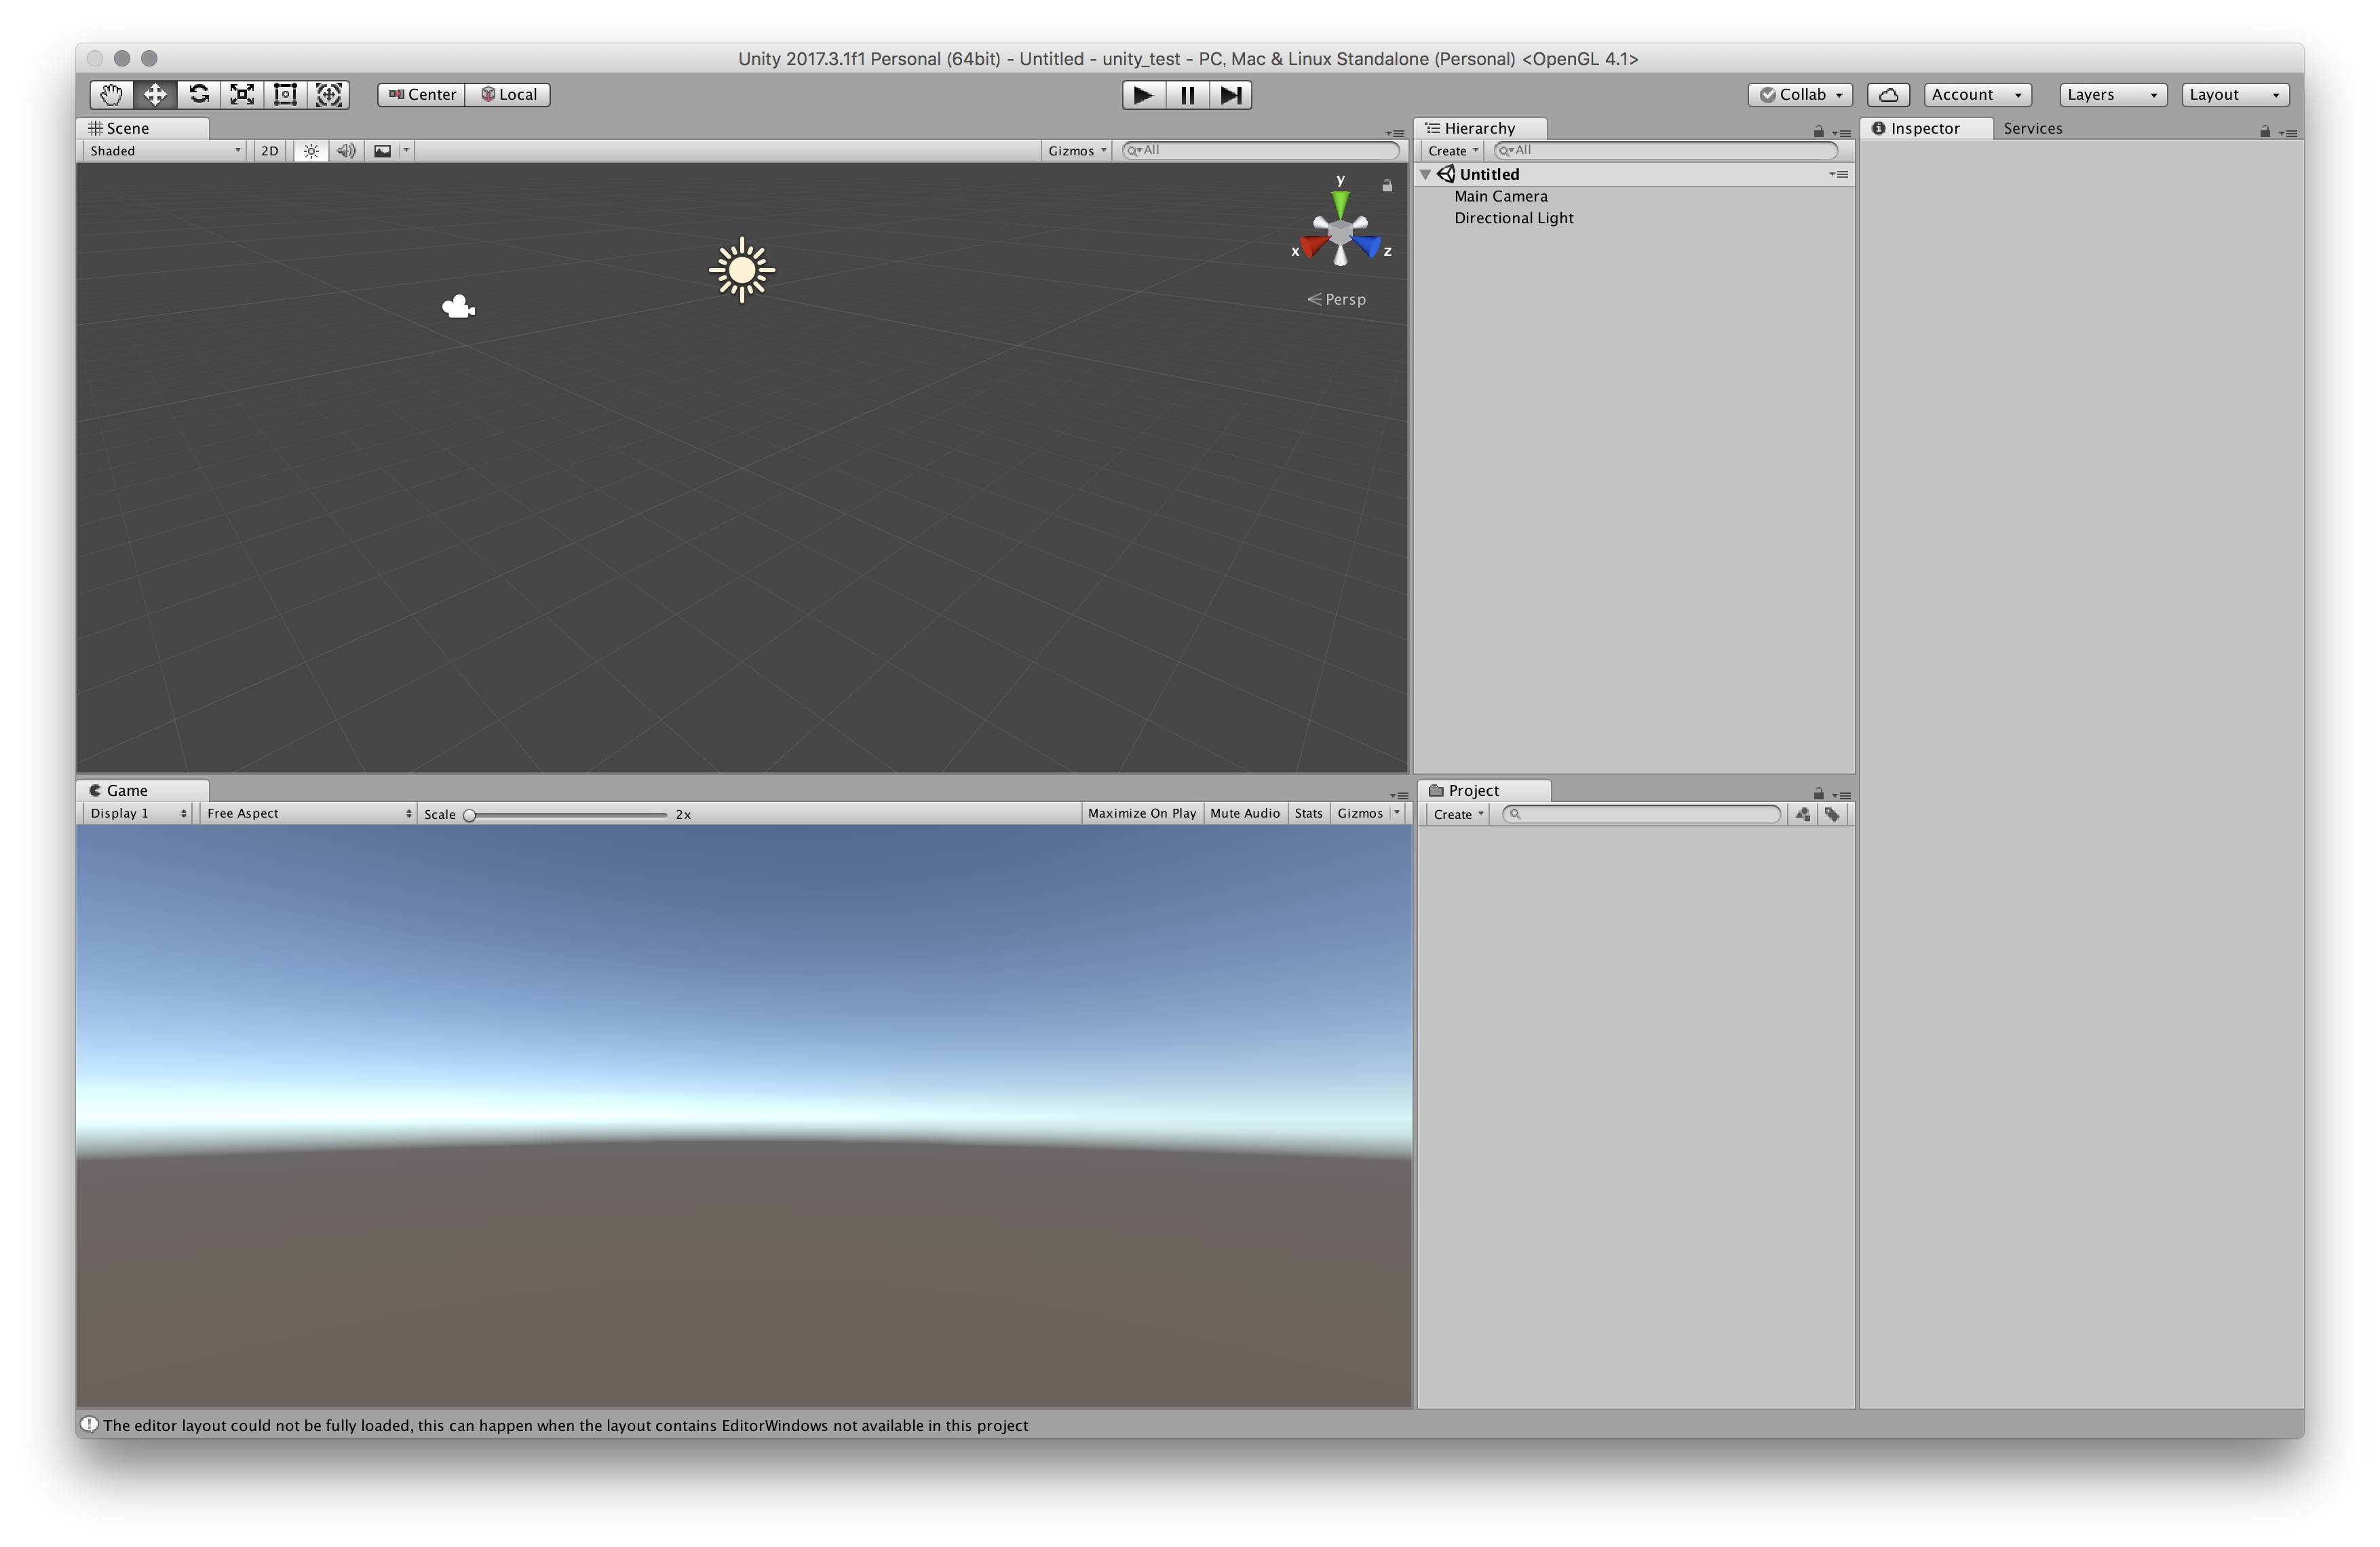The image size is (2380, 1547).
Task: Open the Account dropdown
Action: [1977, 94]
